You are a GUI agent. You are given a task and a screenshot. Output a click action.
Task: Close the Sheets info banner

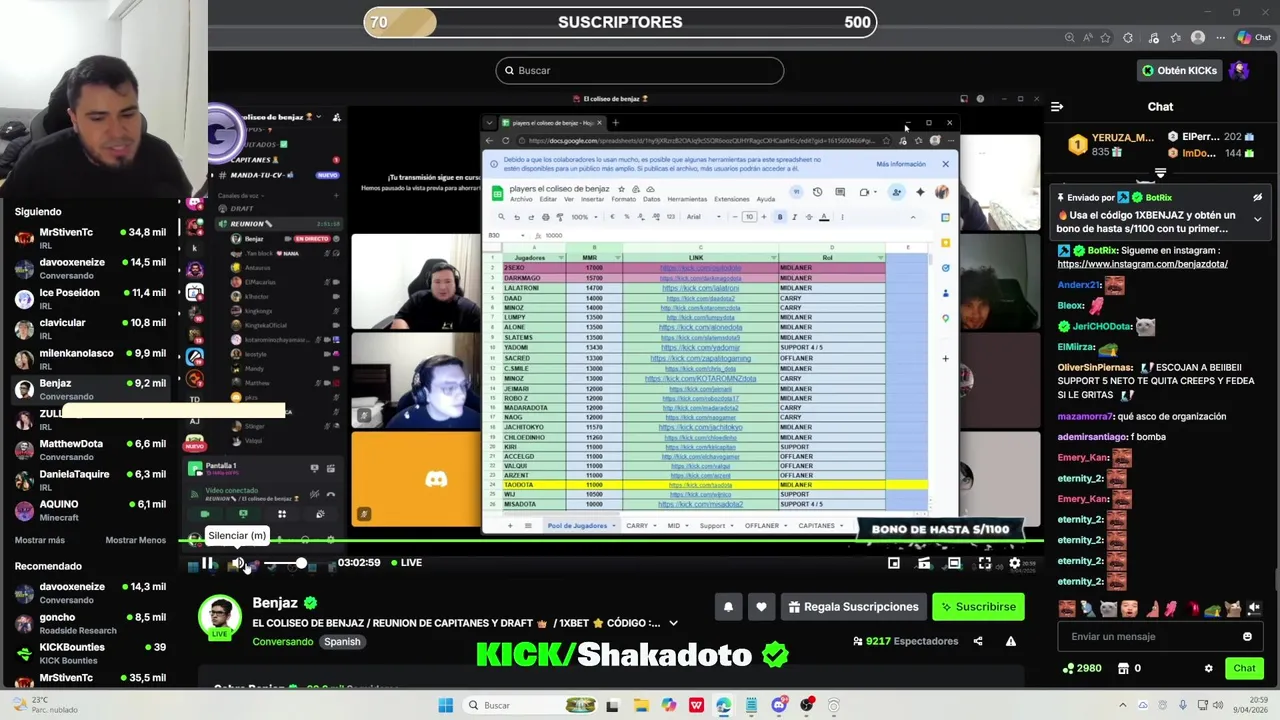[x=945, y=164]
